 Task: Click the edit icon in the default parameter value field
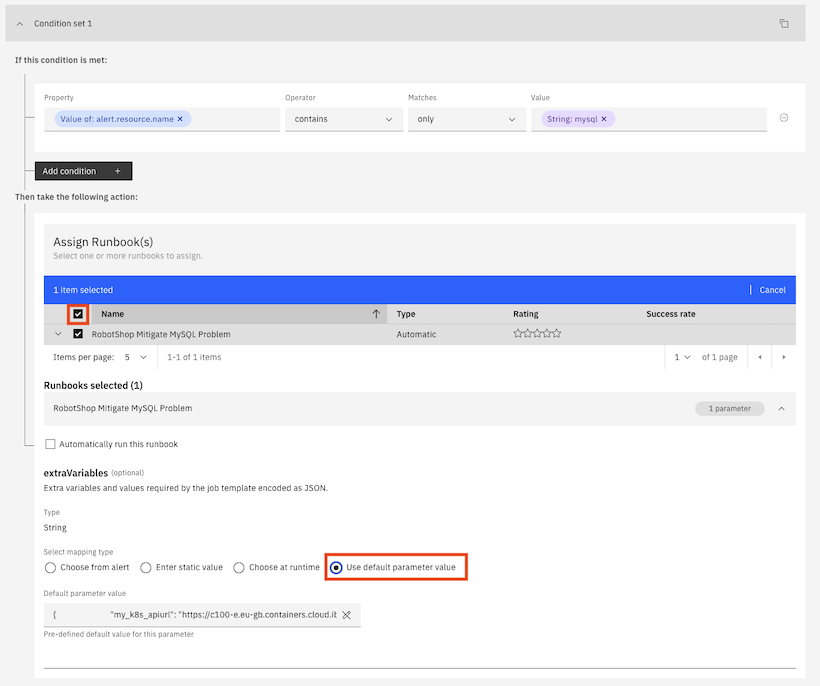(346, 615)
